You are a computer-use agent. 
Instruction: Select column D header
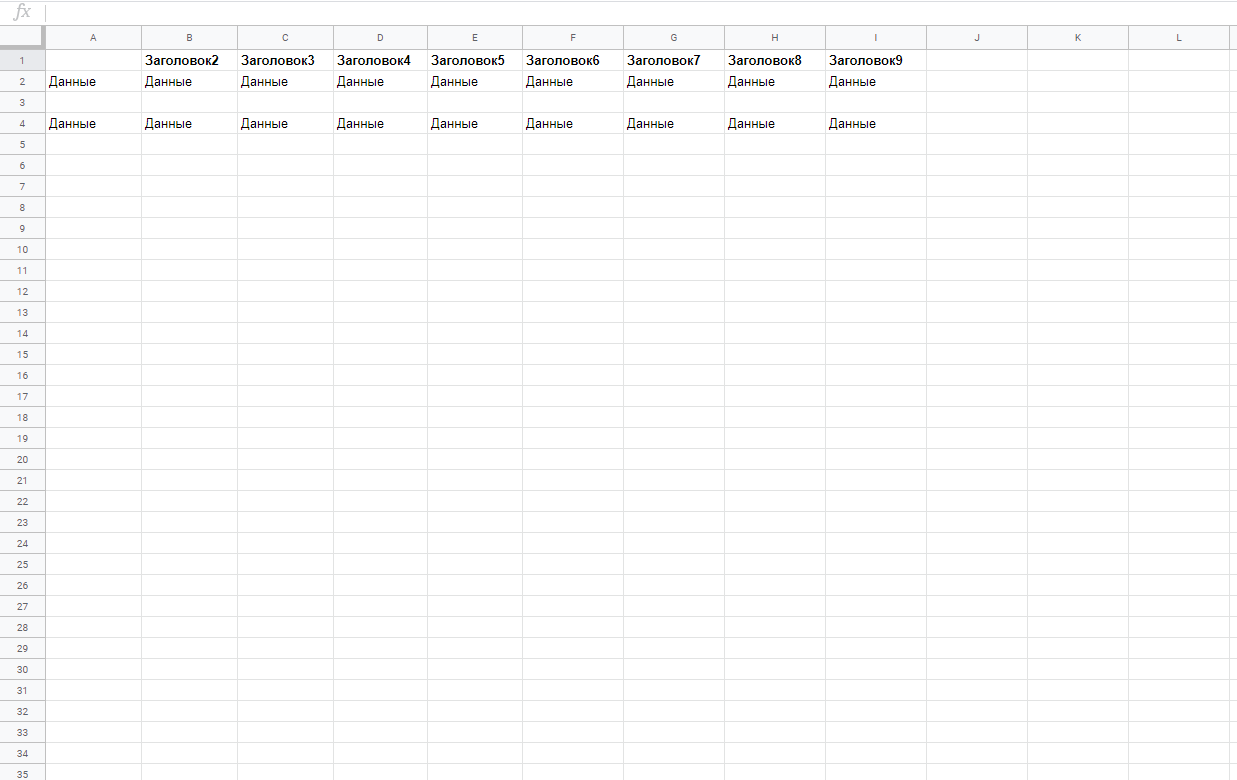click(x=380, y=38)
